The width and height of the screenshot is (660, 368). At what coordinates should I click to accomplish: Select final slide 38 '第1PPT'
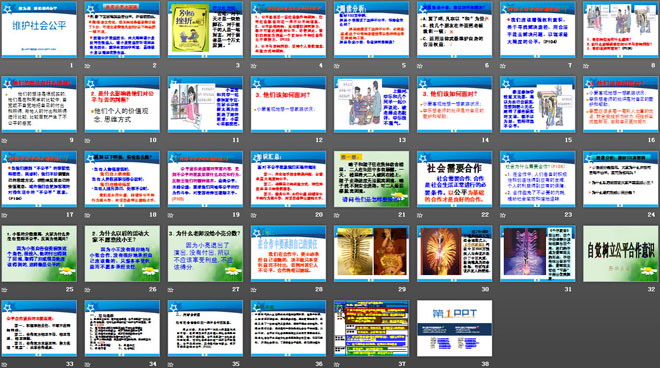[x=455, y=328]
